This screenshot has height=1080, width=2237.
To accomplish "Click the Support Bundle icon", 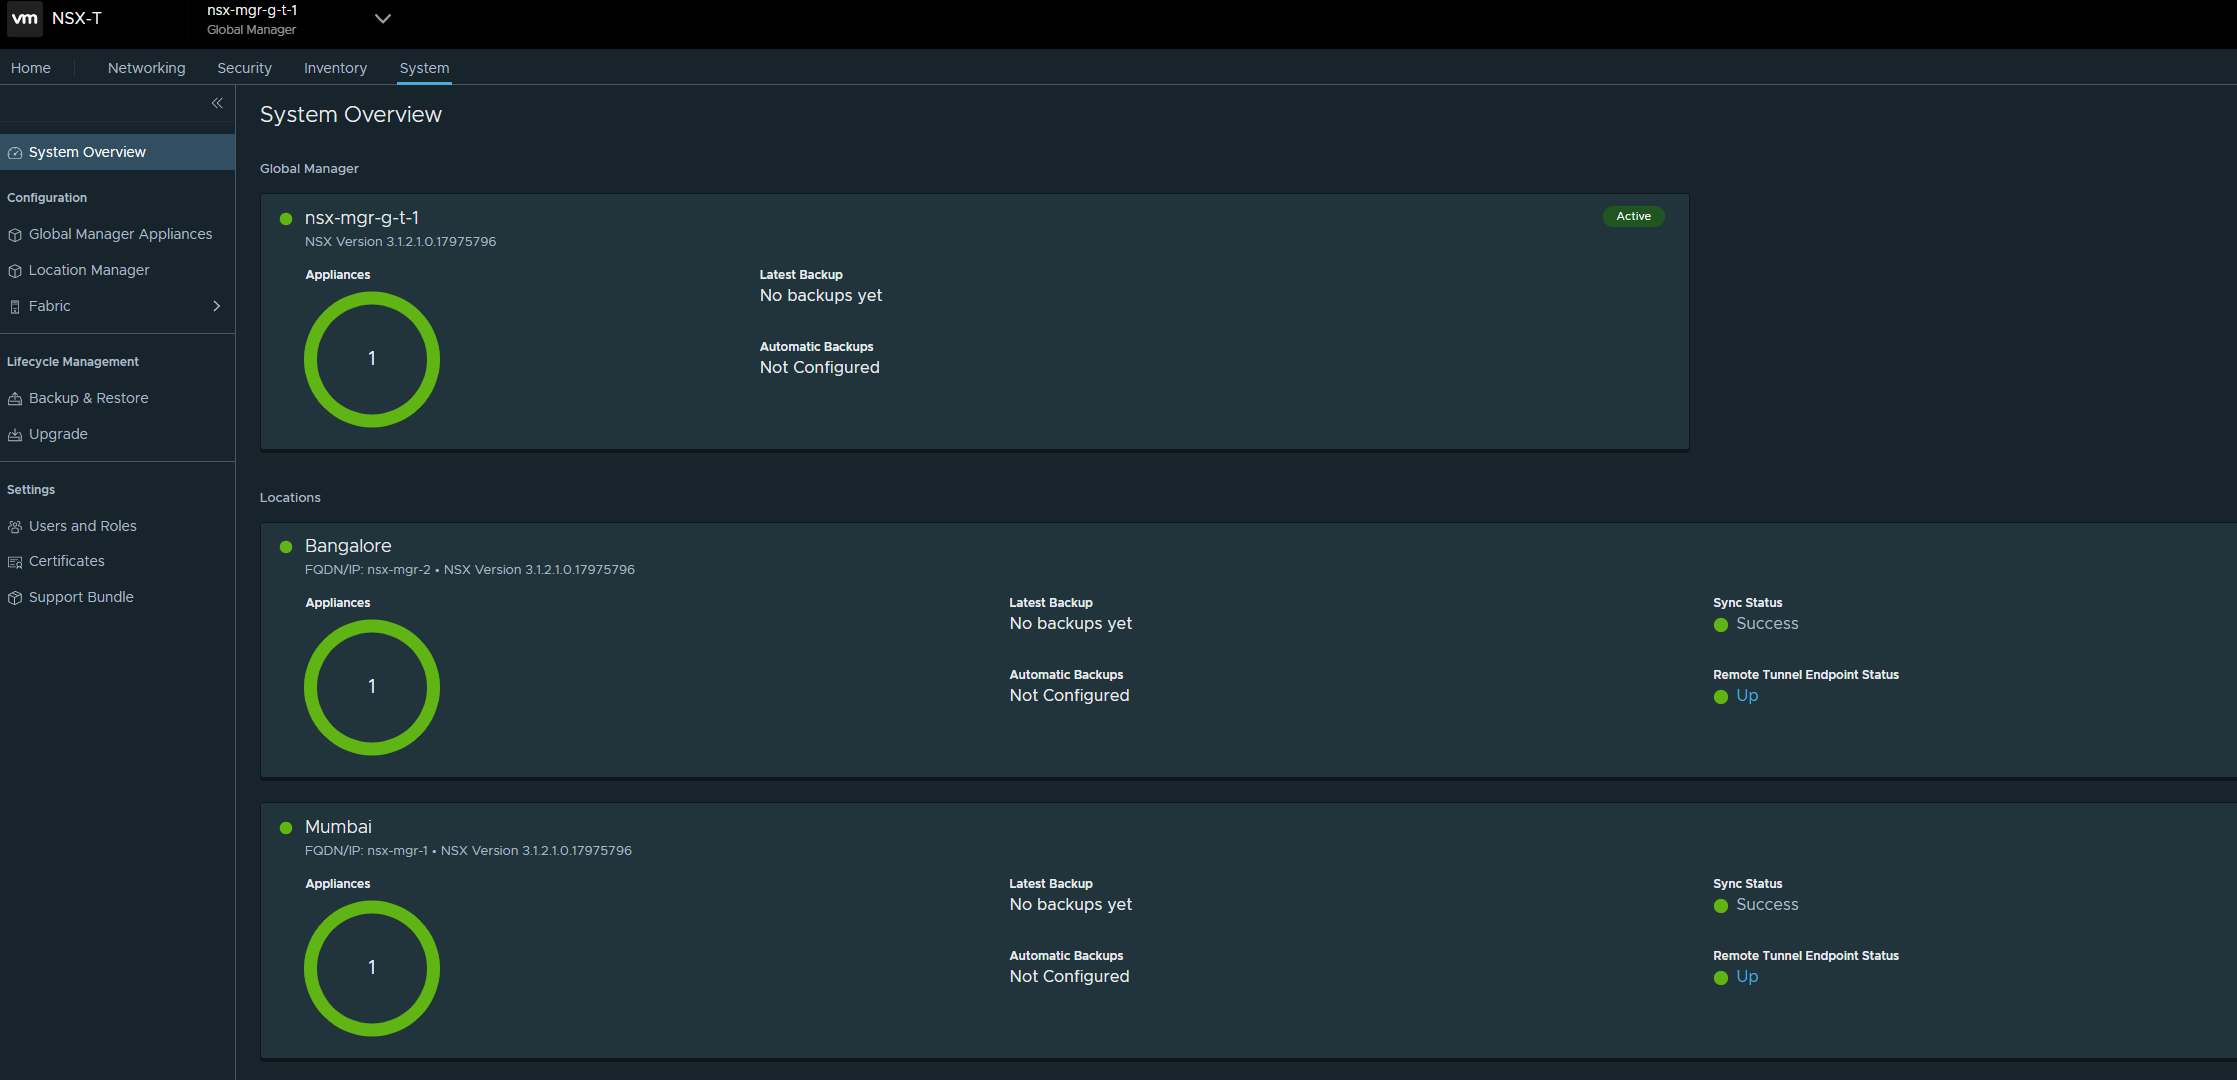I will click(x=15, y=598).
